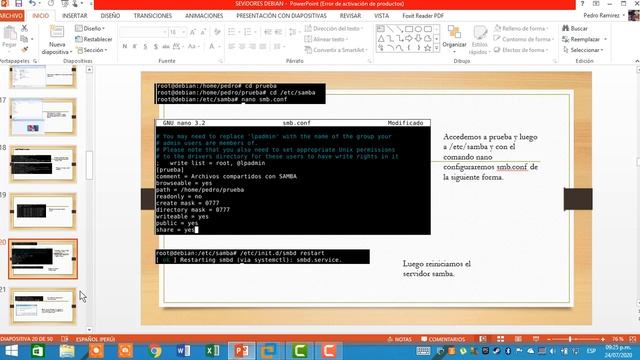640x360 pixels.
Task: Click the Pedro Ramirez account name
Action: 602,15
